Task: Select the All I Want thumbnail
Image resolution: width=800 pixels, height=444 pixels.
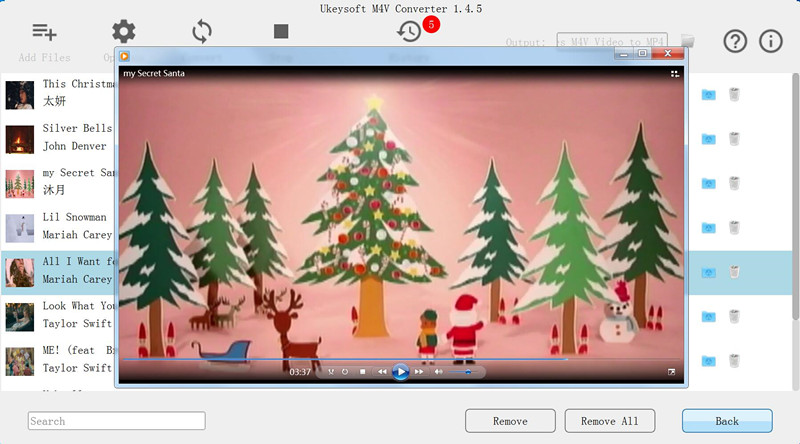Action: 20,272
